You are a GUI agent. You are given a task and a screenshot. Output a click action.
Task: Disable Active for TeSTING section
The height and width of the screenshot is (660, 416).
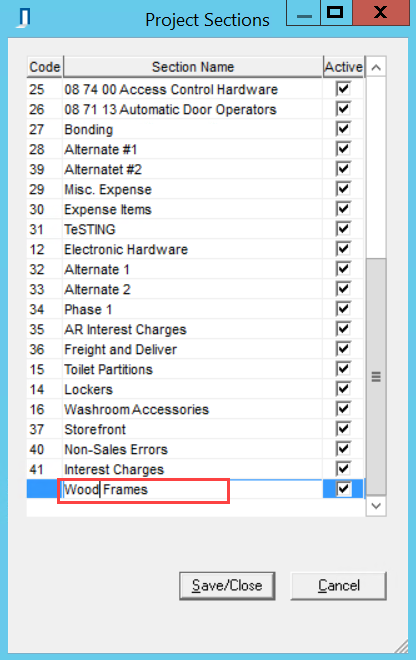click(x=343, y=229)
